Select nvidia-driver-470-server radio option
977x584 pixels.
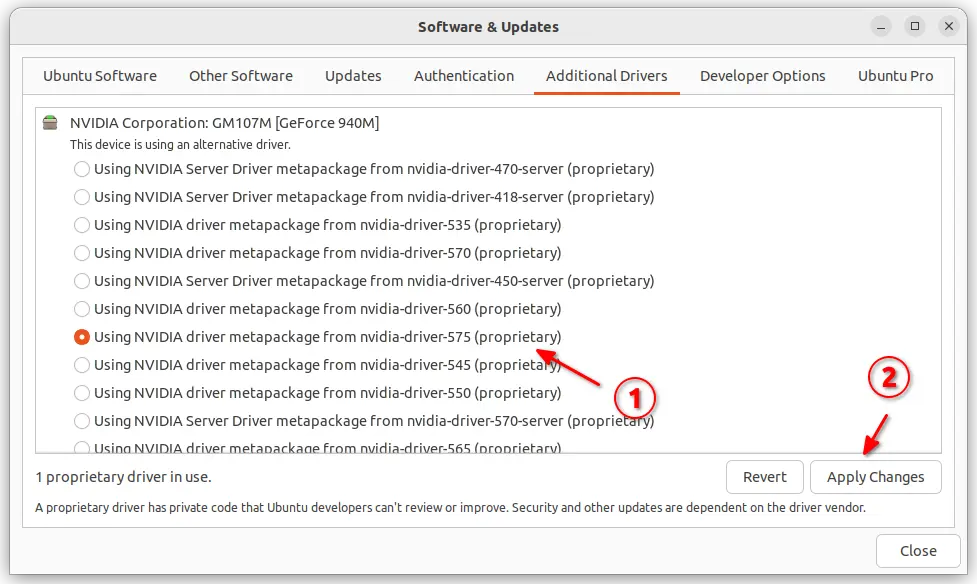(82, 169)
